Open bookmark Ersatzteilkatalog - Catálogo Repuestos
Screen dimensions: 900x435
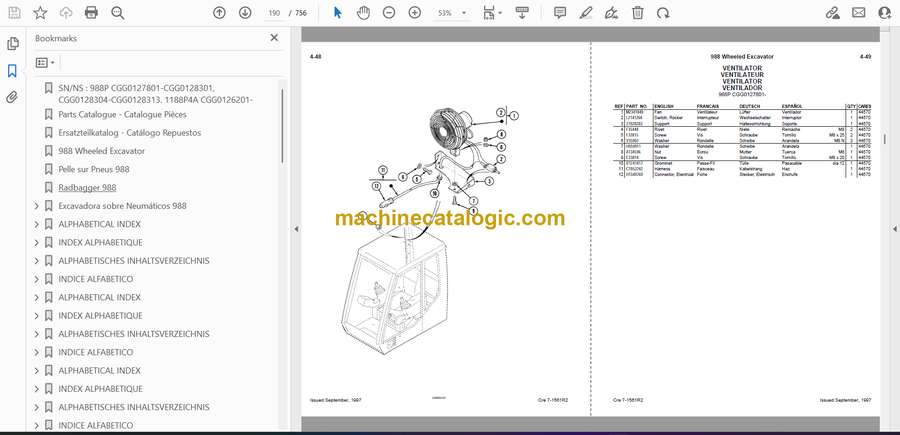tap(130, 133)
